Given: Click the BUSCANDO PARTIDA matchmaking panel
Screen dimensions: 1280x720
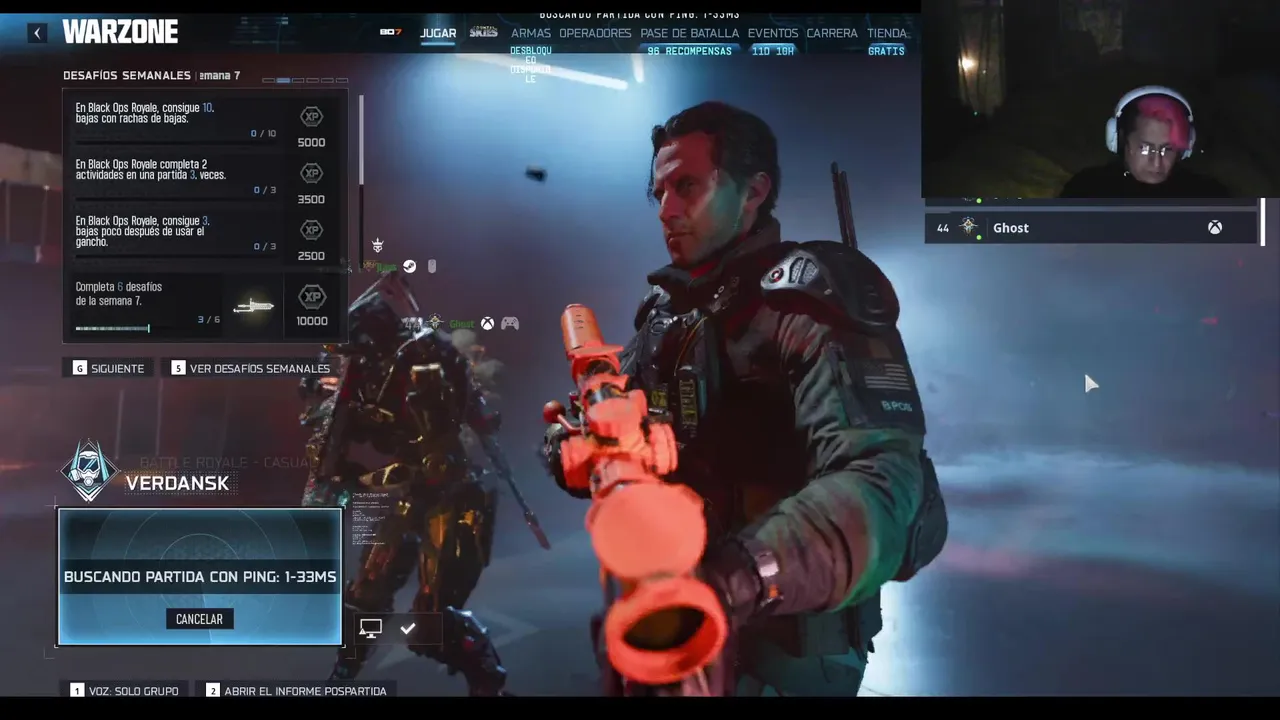Looking at the screenshot, I should (x=200, y=577).
